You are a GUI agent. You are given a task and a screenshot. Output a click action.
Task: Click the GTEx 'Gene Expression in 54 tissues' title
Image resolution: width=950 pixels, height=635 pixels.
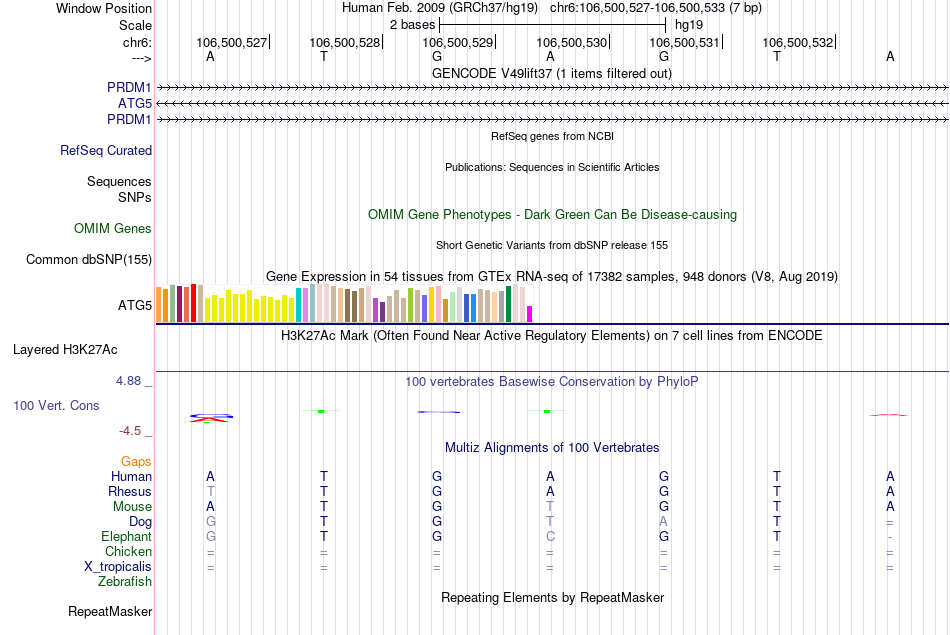[x=552, y=276]
